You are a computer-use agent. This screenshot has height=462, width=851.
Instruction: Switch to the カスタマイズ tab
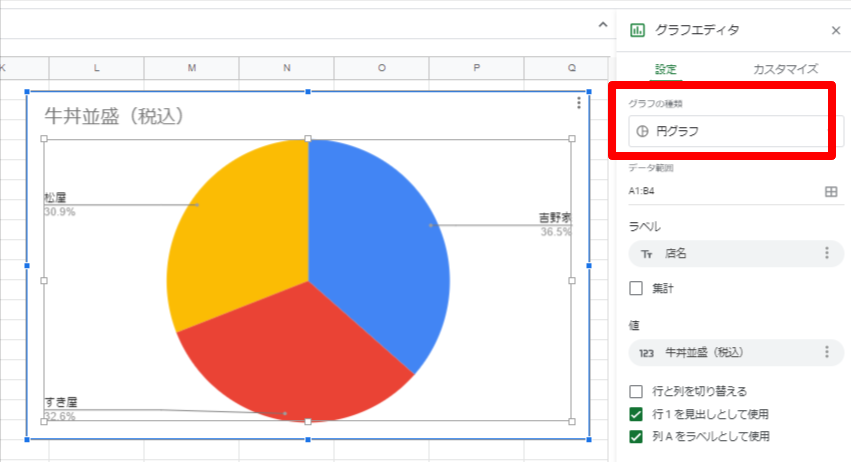pos(785,69)
